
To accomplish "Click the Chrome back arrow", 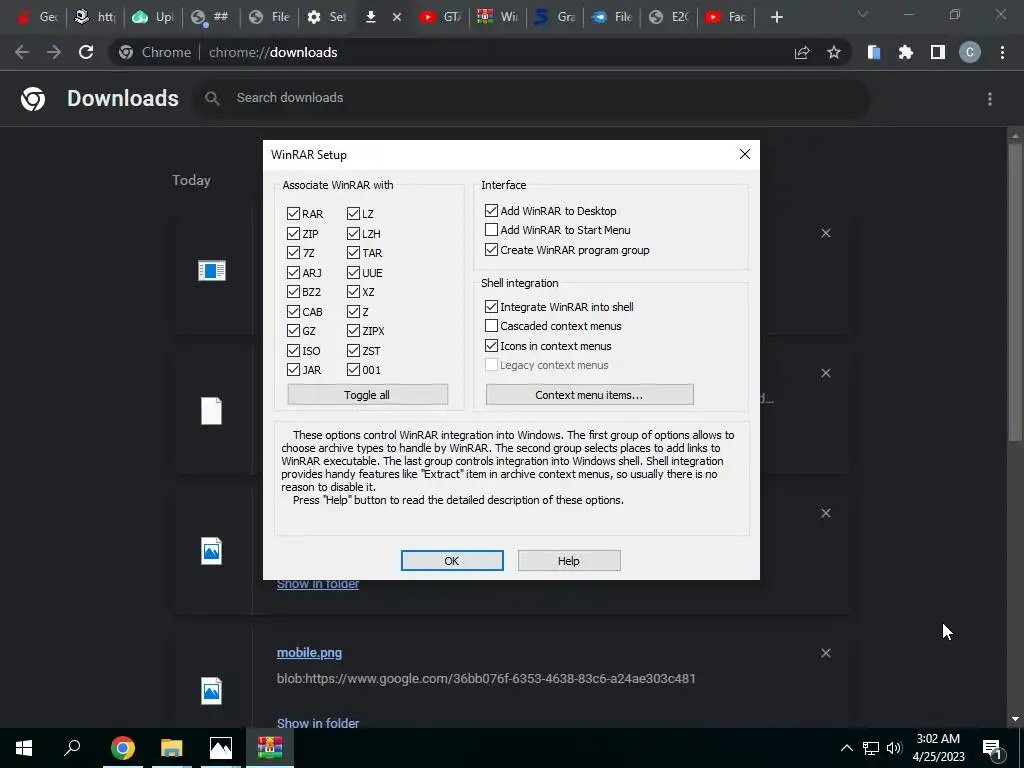I will click(22, 52).
